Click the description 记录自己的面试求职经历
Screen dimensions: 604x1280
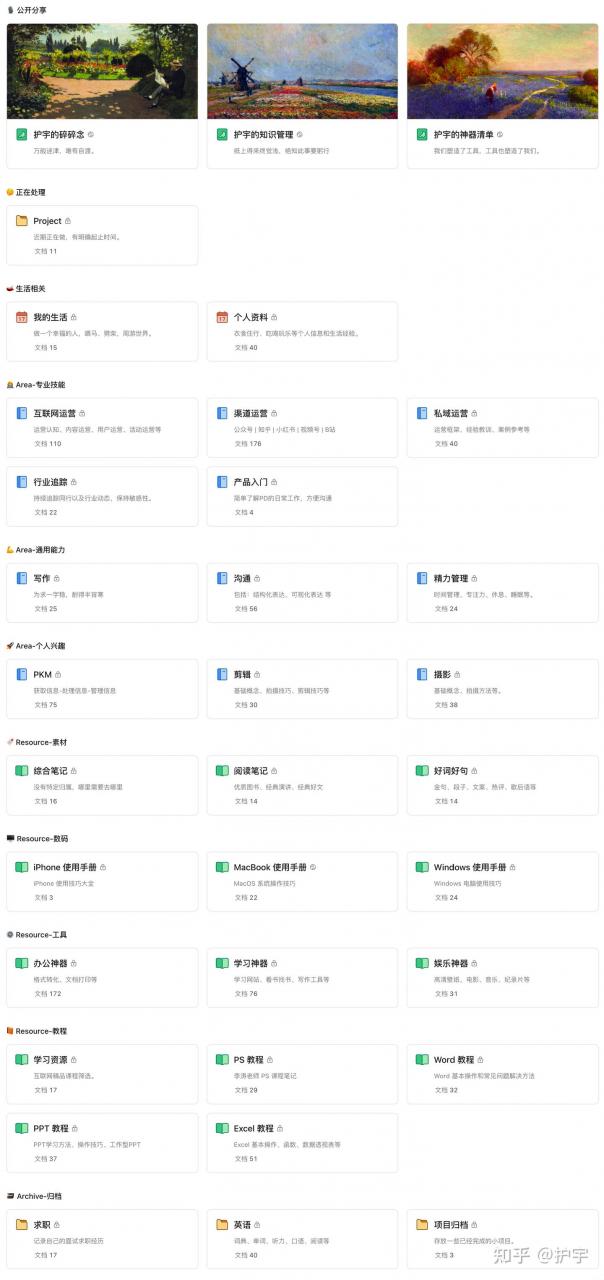(69, 1242)
